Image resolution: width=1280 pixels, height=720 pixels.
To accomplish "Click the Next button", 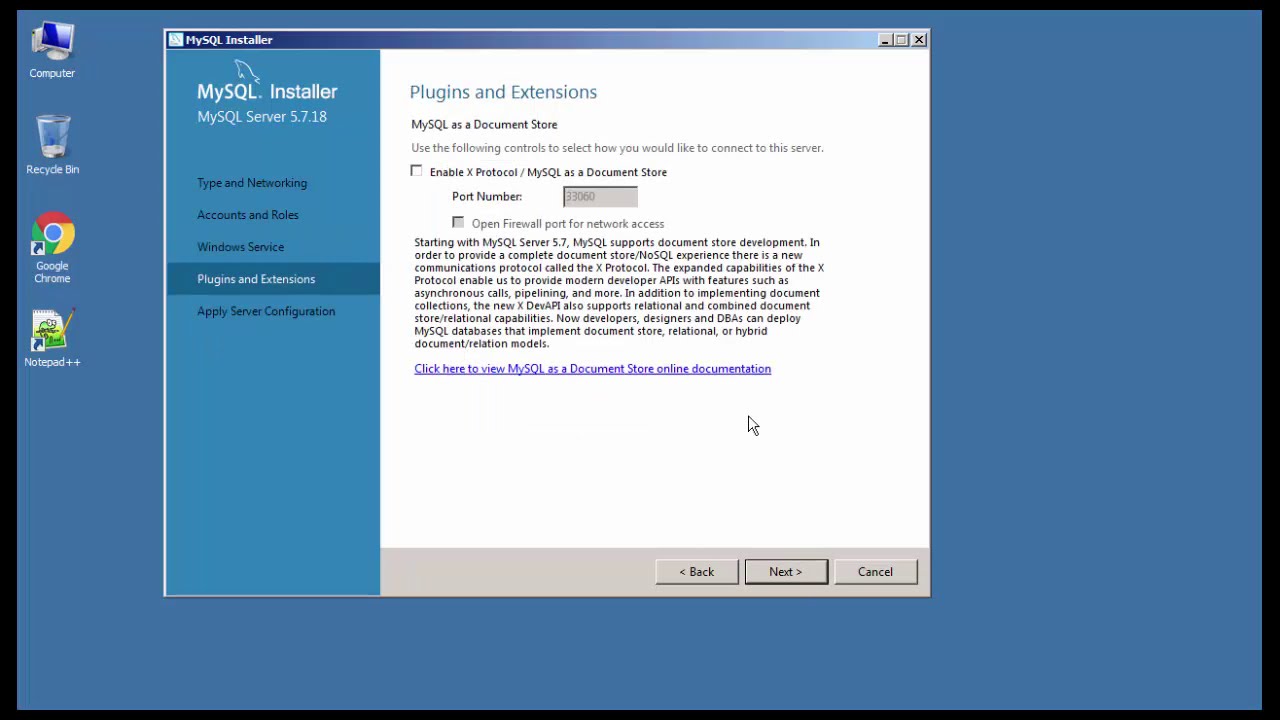I will (x=786, y=572).
